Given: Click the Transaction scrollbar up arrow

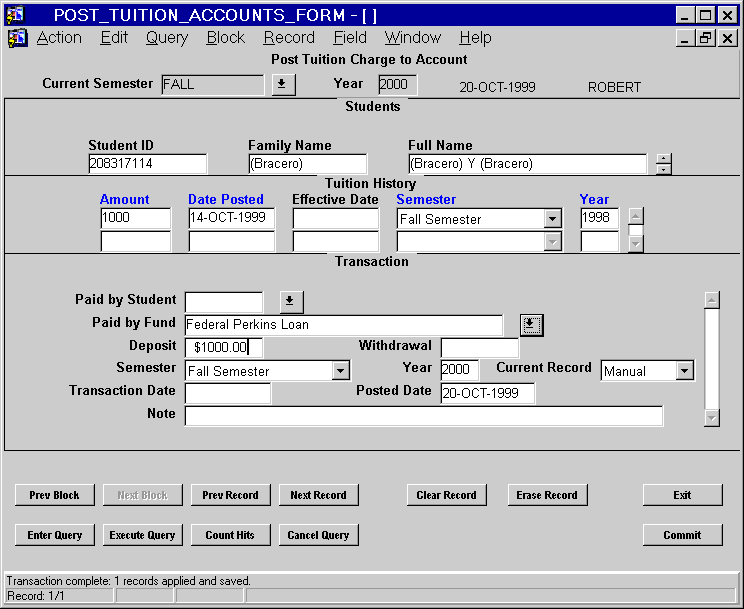Looking at the screenshot, I should point(712,300).
